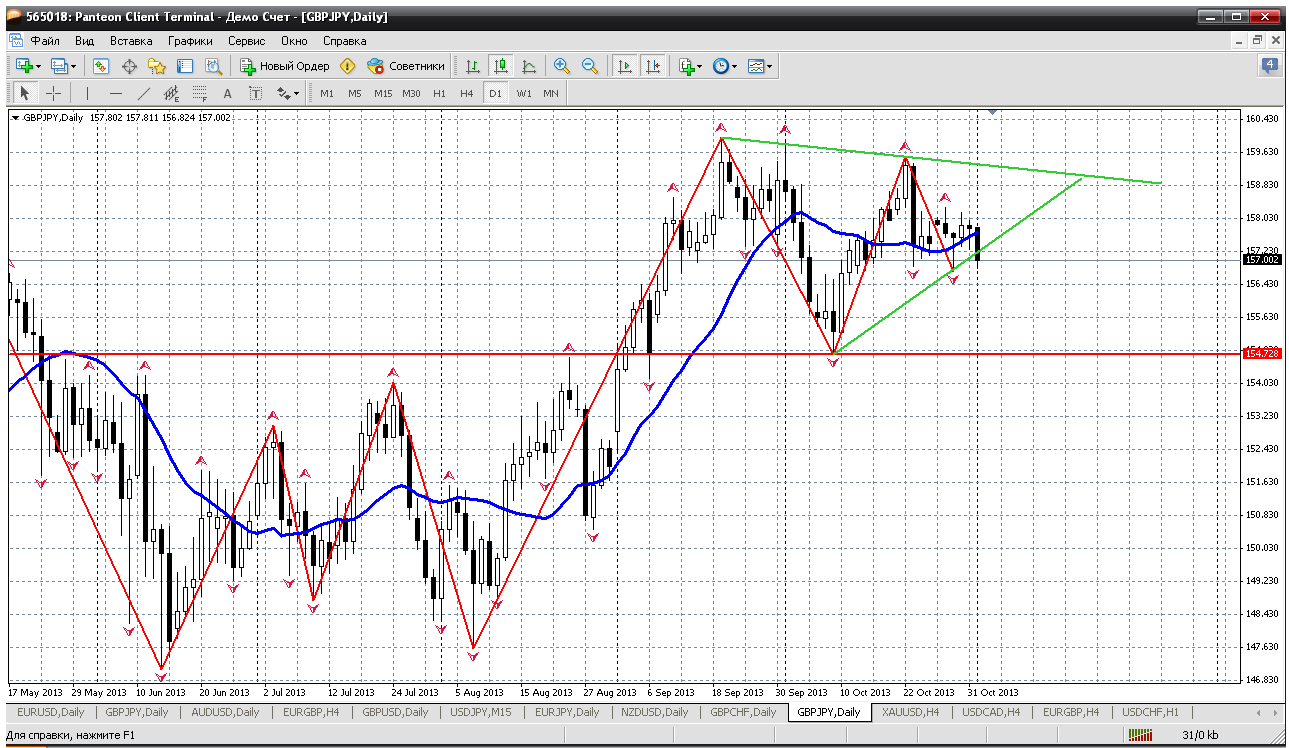Switch to the GBPCHF,Daily chart tab

(743, 712)
